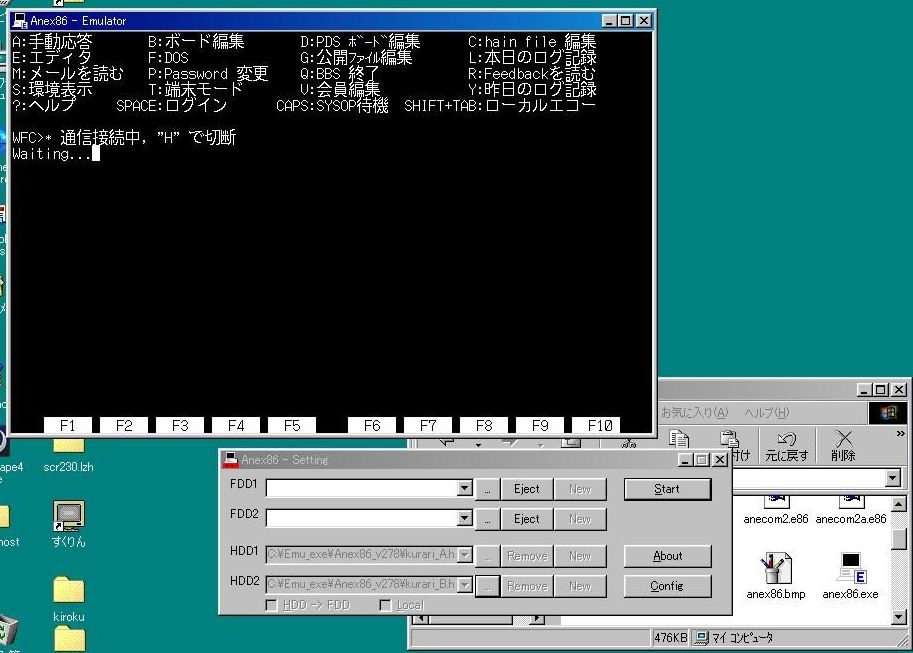Click the F8 function key label
The height and width of the screenshot is (653, 913).
(x=484, y=425)
